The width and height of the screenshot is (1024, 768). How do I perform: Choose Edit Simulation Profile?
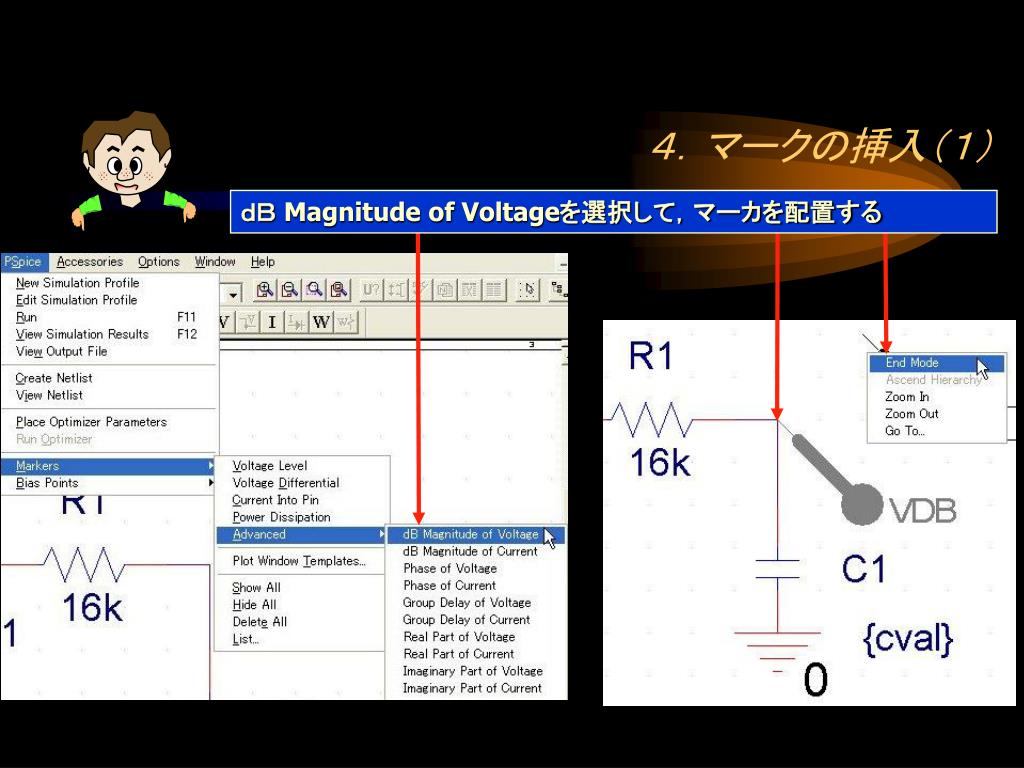110,300
